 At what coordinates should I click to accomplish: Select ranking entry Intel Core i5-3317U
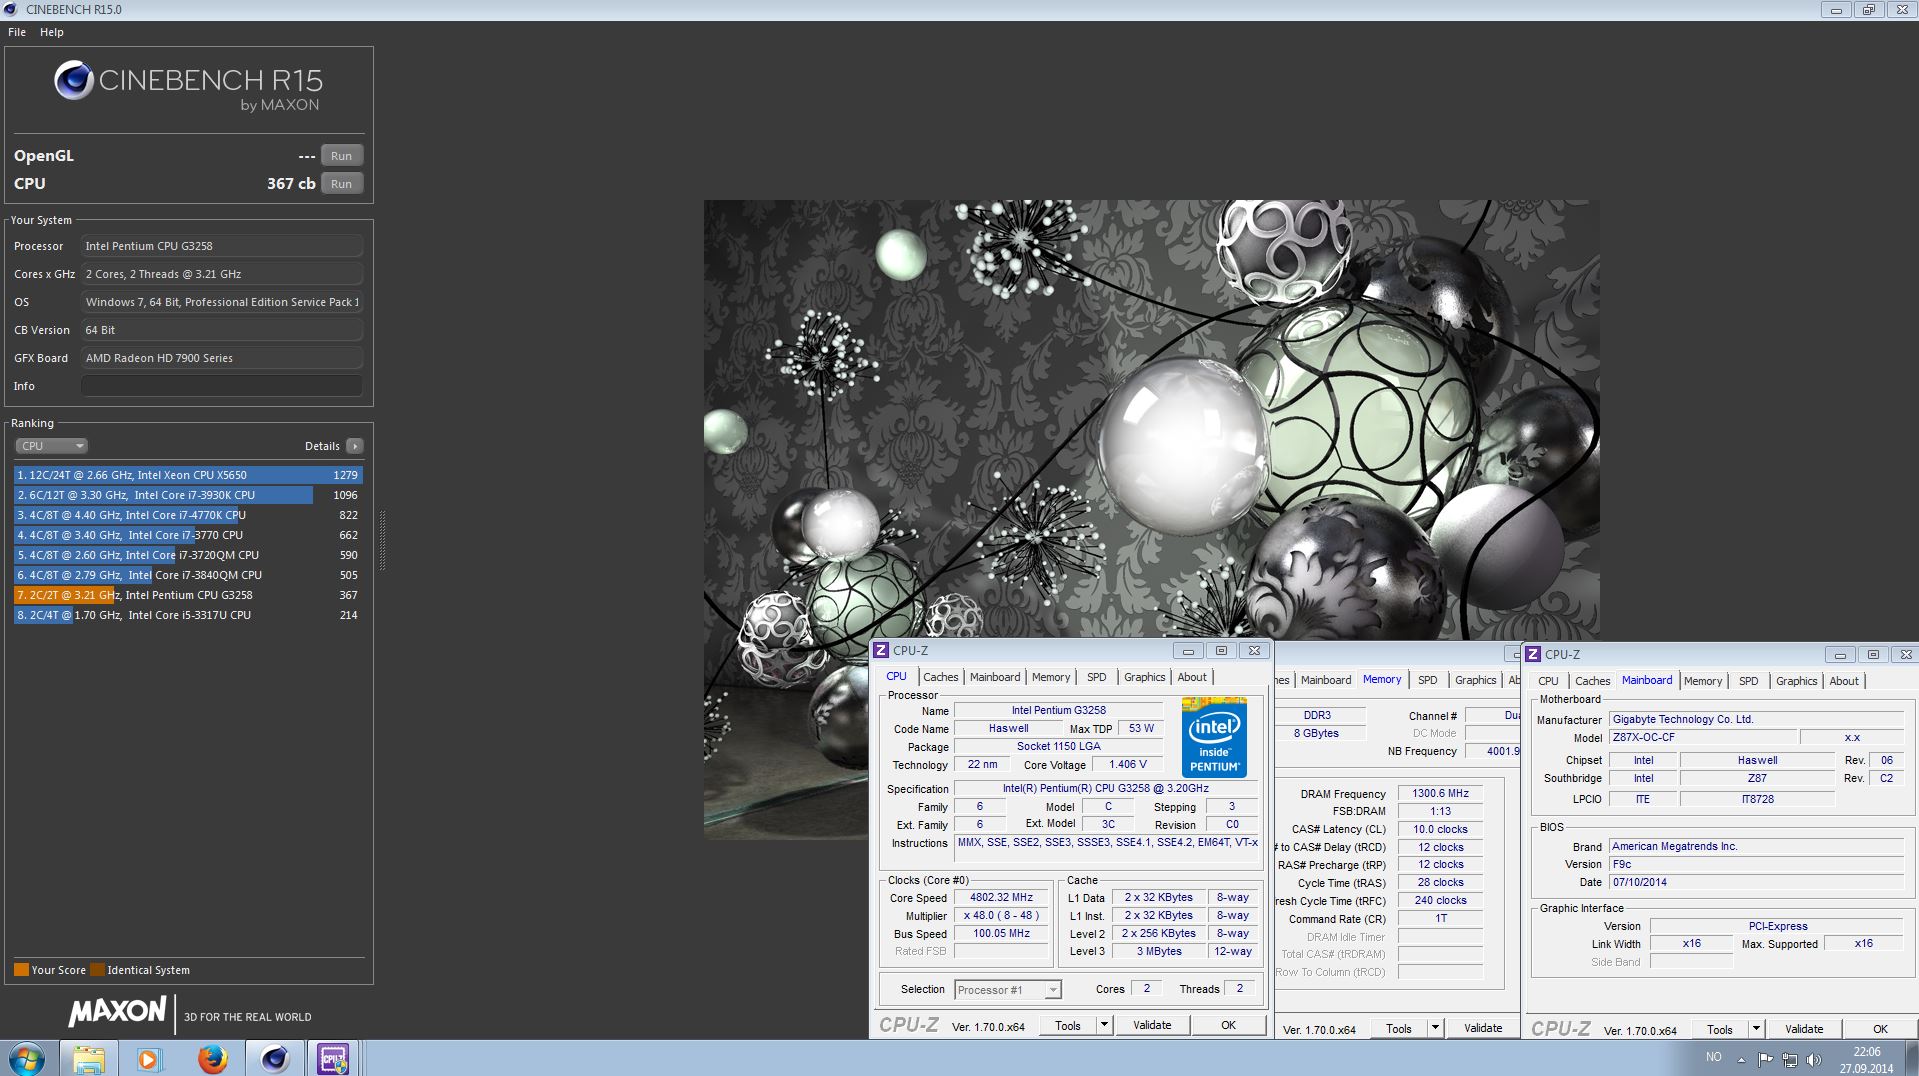pos(188,615)
